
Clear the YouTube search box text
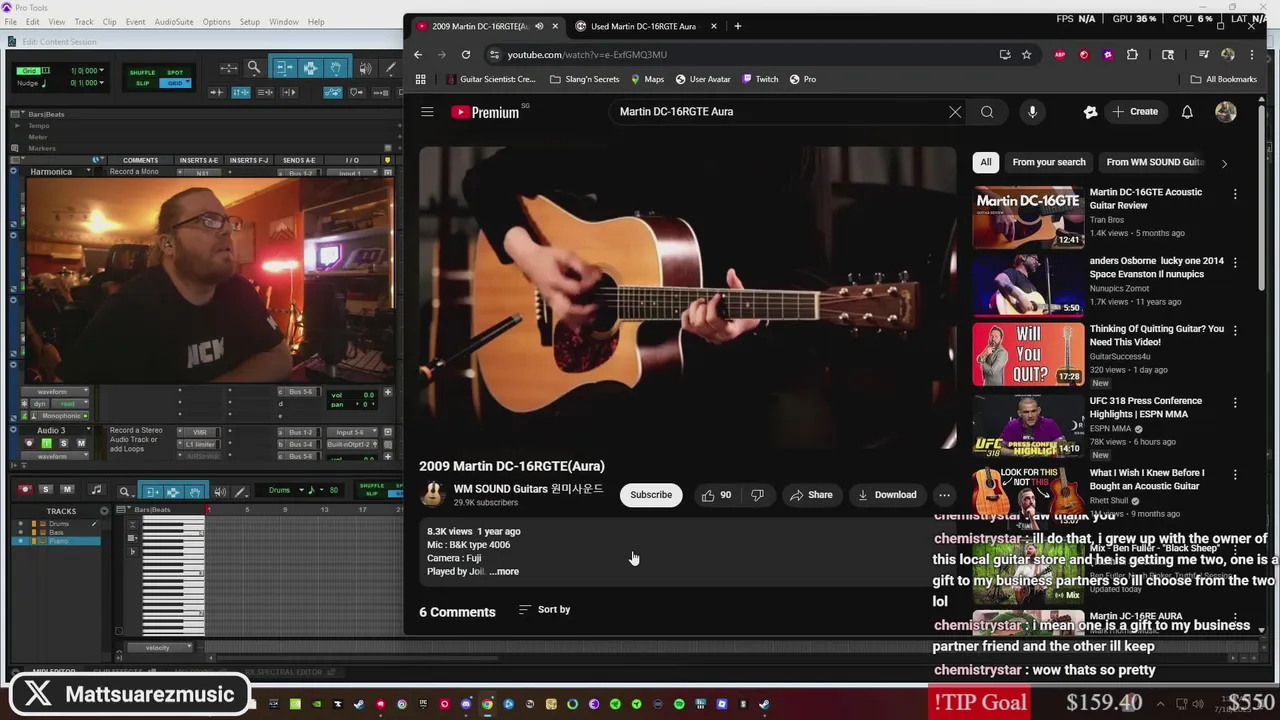point(955,112)
